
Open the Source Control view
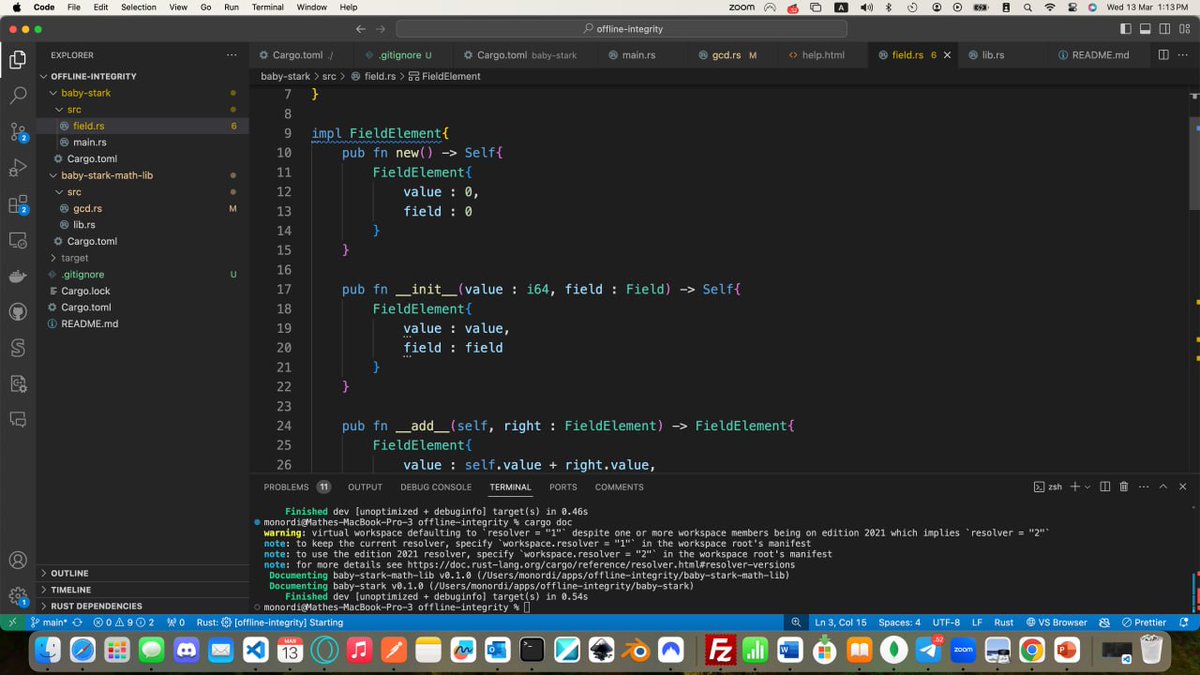(x=18, y=131)
